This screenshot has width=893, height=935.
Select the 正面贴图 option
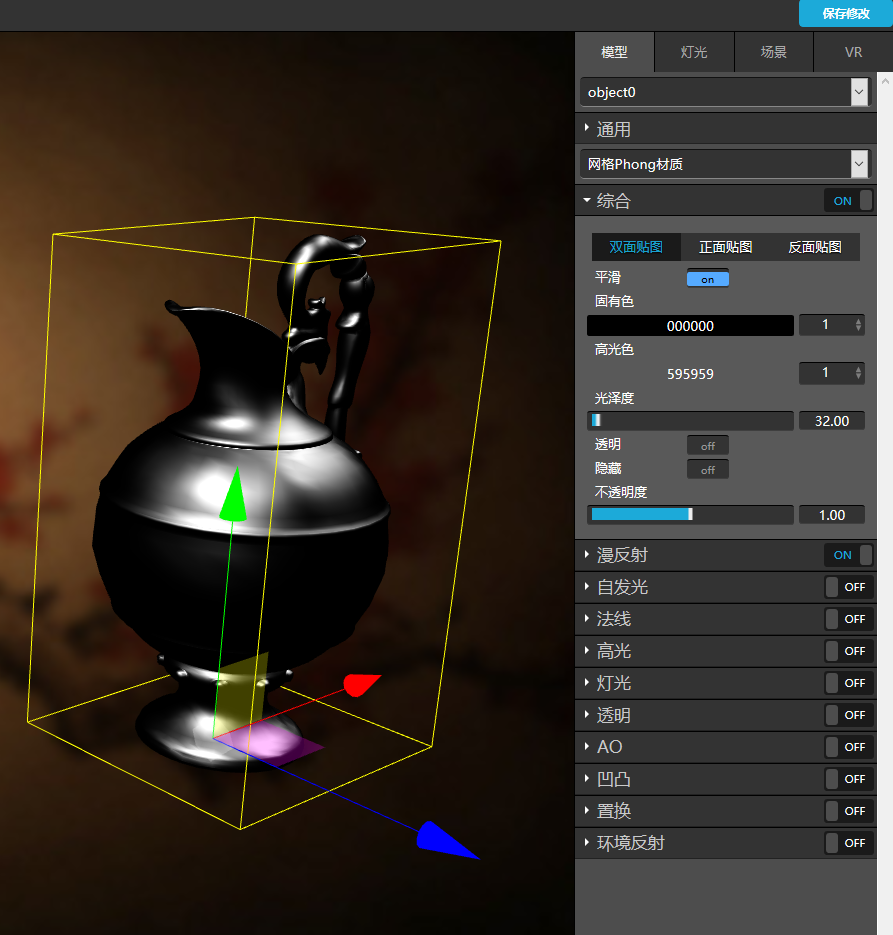point(725,247)
